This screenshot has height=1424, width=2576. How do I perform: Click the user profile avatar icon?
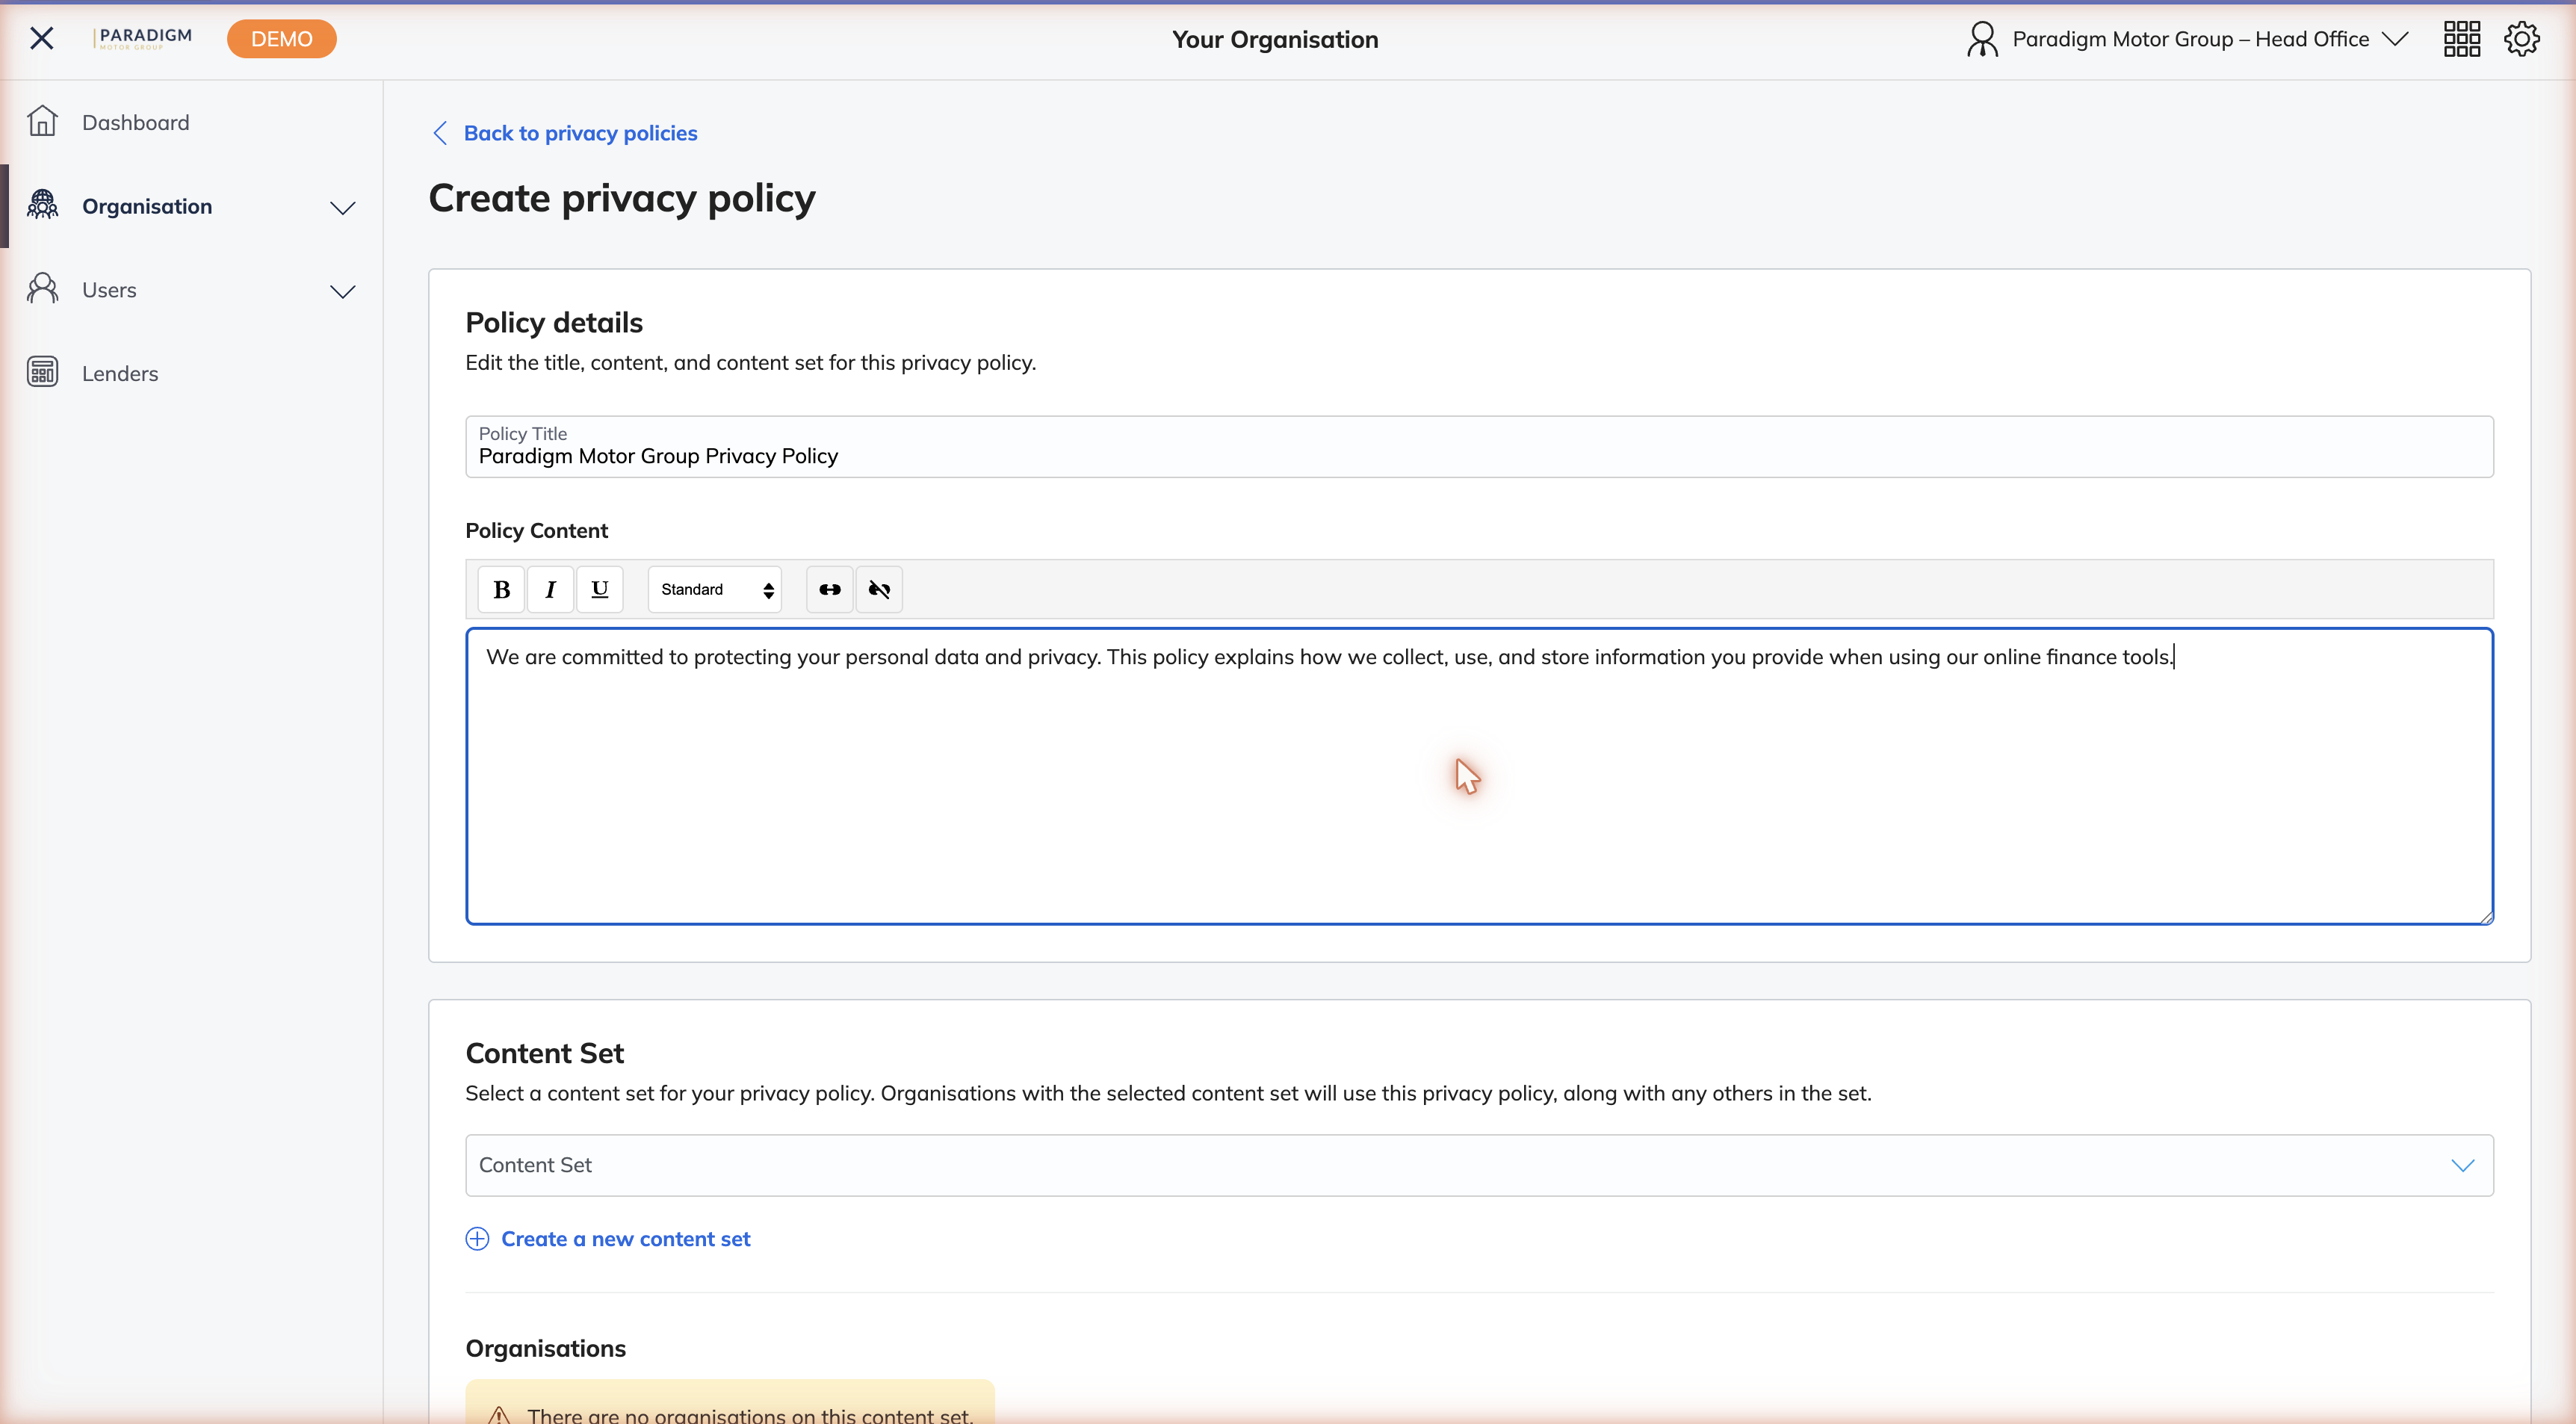point(1982,39)
